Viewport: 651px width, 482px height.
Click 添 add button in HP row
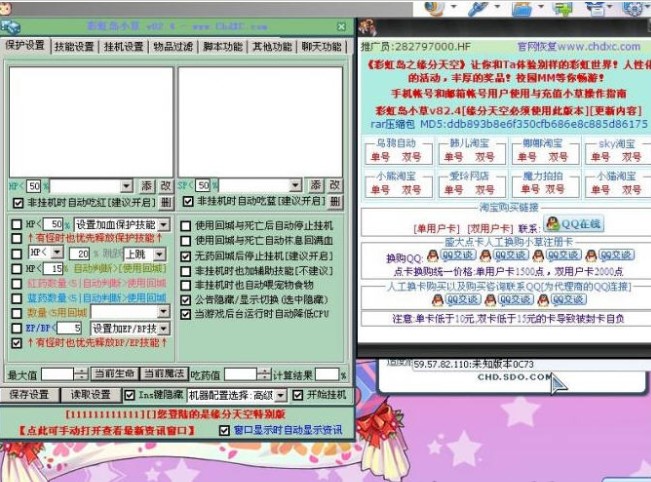click(147, 186)
